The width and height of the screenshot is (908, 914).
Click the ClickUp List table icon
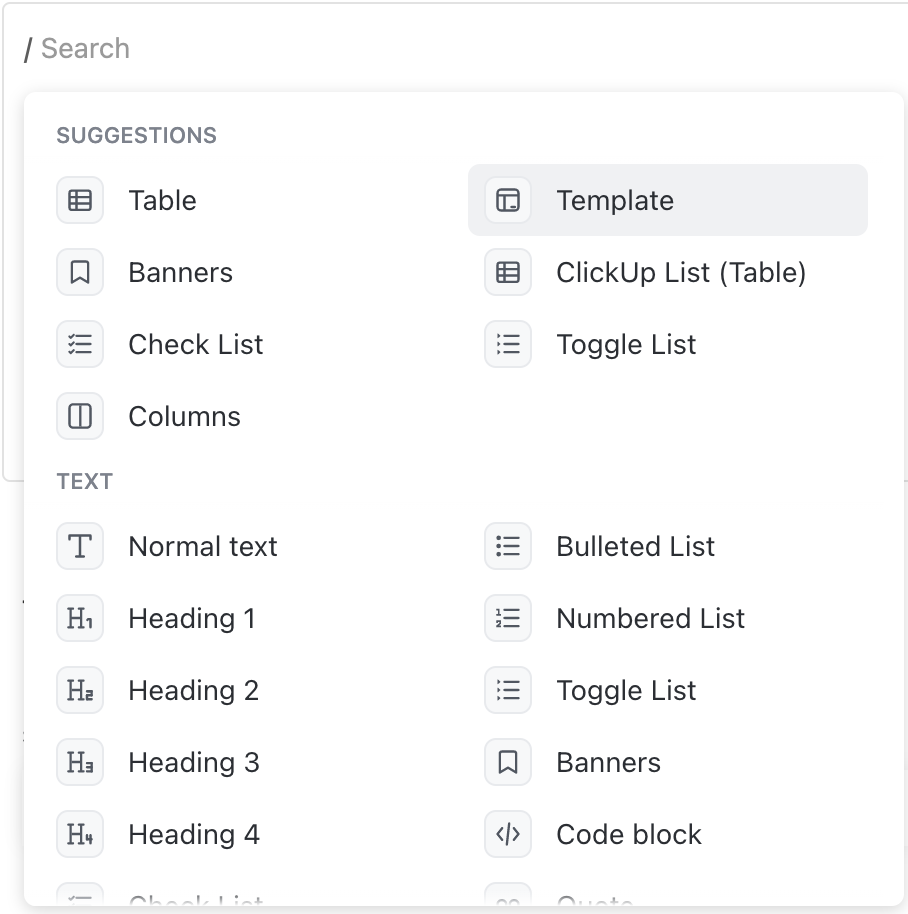pyautogui.click(x=508, y=272)
